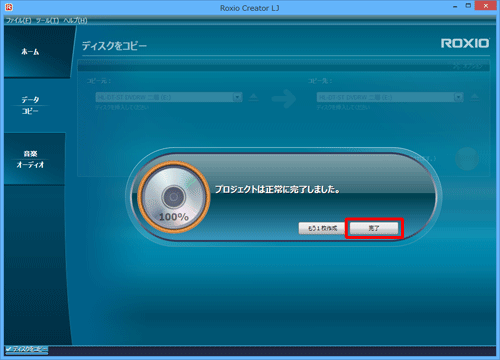Open the ファイル(F) menu
500x360 pixels.
click(19, 21)
